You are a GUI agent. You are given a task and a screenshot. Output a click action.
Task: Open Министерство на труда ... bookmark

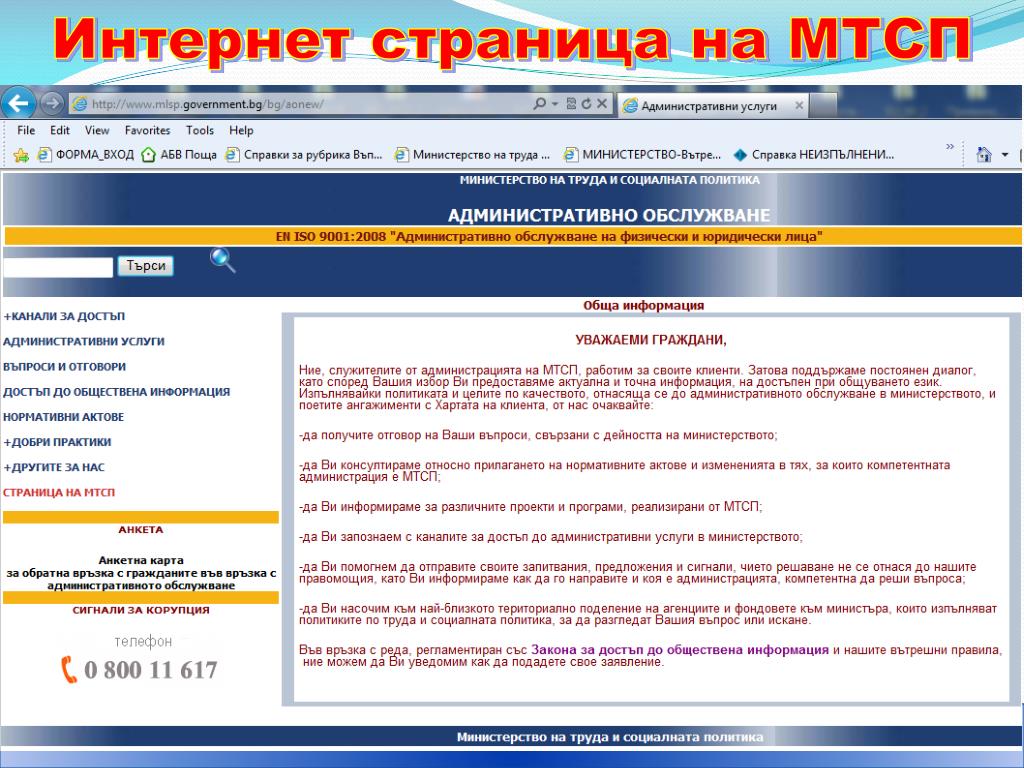[472, 155]
